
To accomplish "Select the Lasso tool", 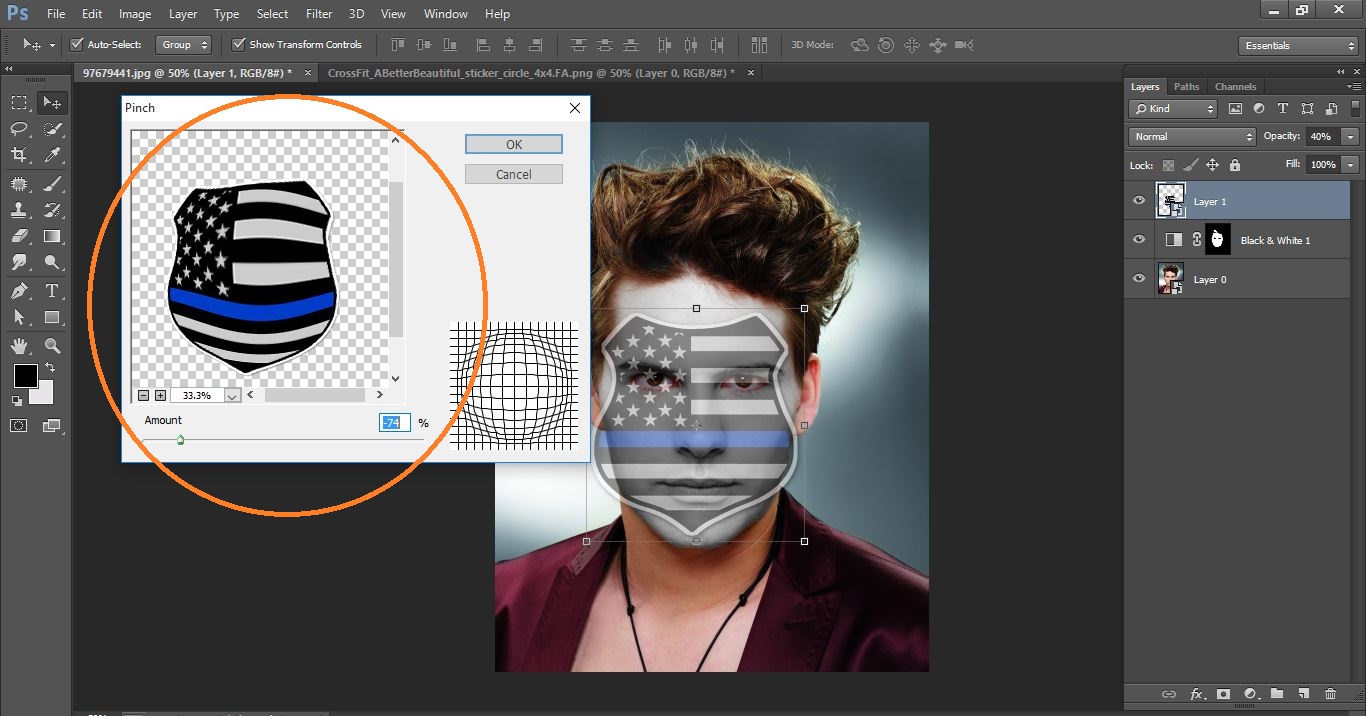I will pyautogui.click(x=18, y=128).
